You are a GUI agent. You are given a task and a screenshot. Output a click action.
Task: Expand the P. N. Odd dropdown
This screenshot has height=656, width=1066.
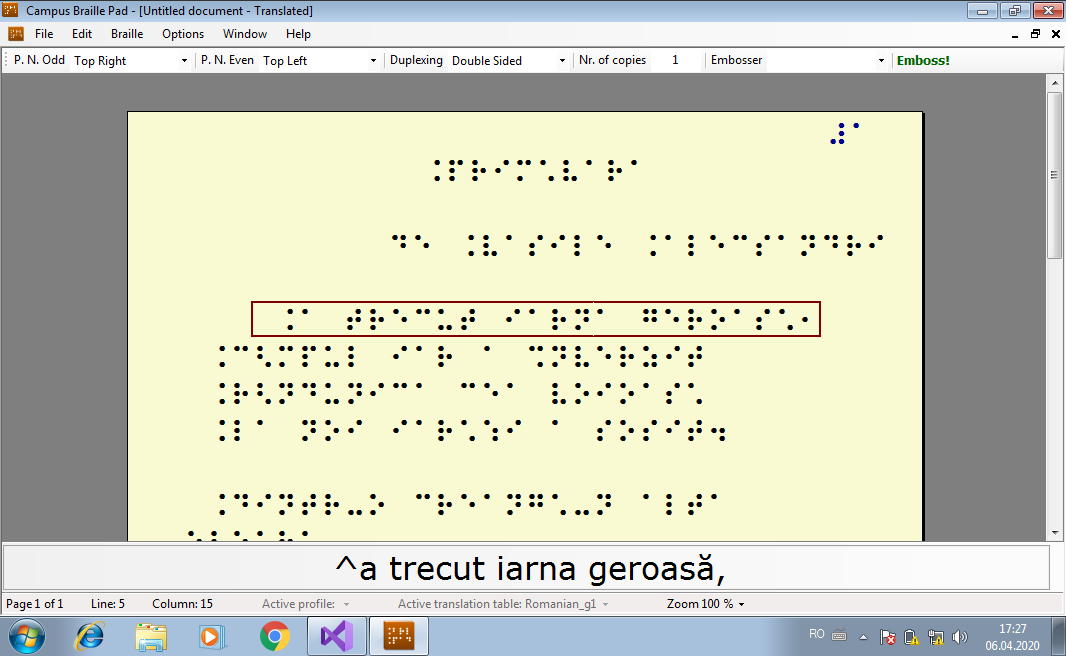[x=184, y=61]
